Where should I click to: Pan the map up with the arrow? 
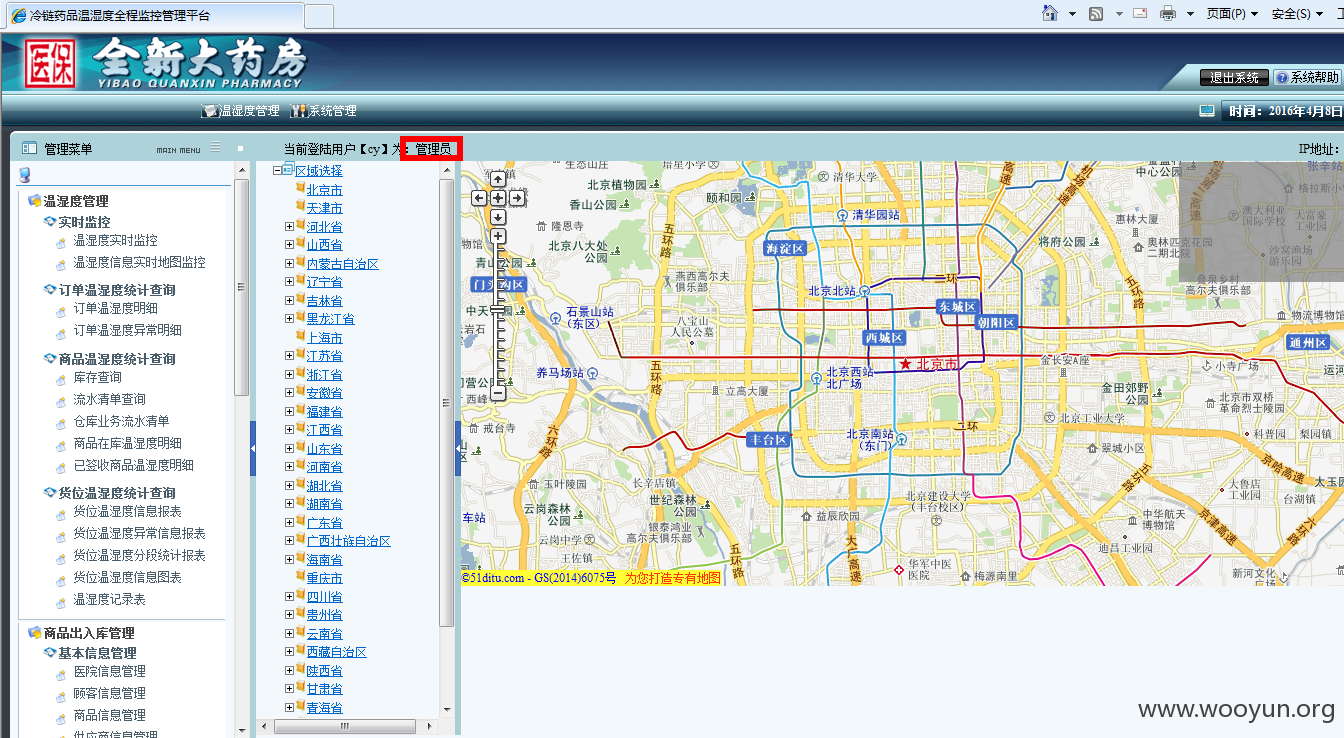498,179
